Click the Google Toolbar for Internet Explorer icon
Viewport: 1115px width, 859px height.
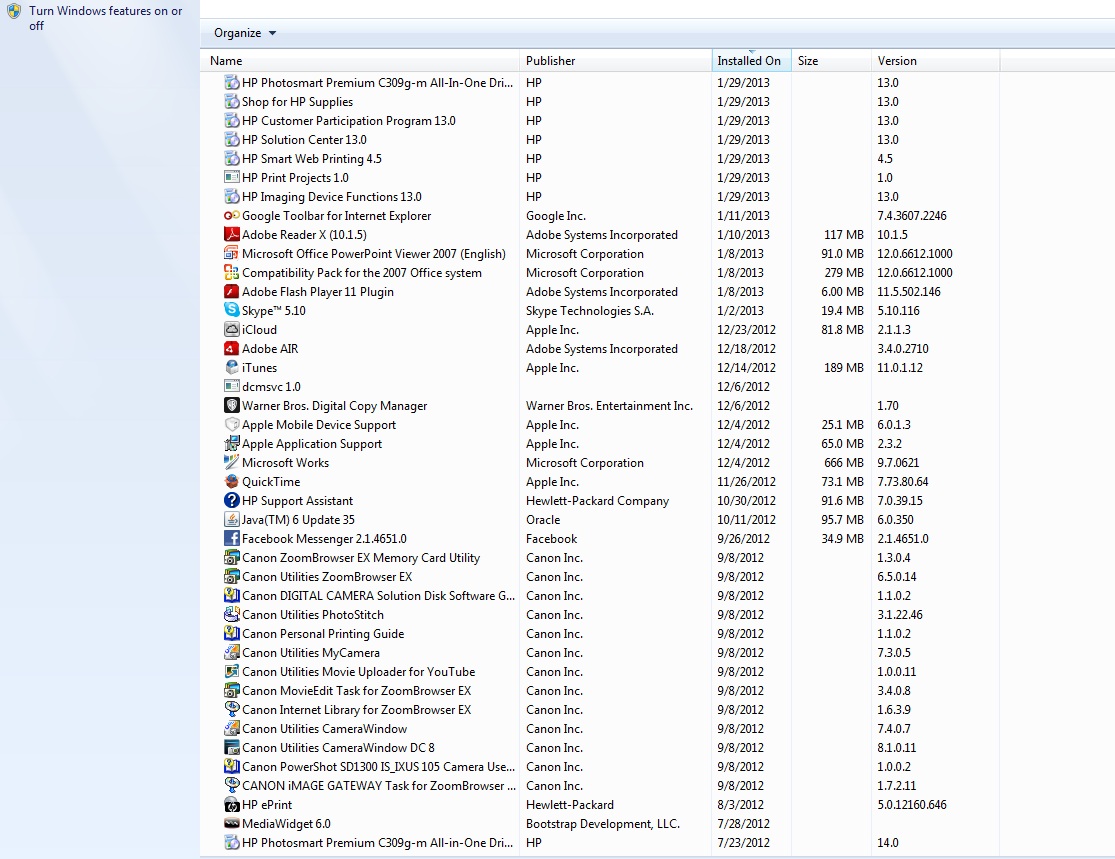[232, 216]
